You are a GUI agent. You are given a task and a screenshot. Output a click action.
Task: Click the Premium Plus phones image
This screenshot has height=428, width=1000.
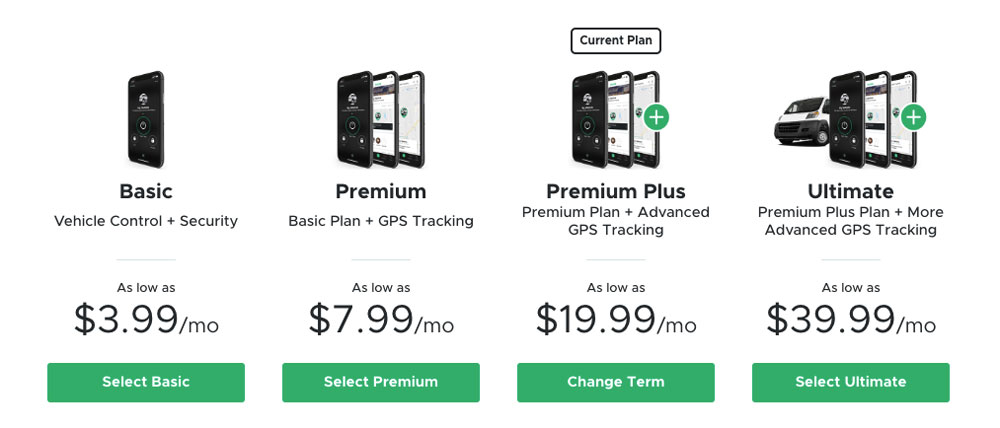[610, 119]
